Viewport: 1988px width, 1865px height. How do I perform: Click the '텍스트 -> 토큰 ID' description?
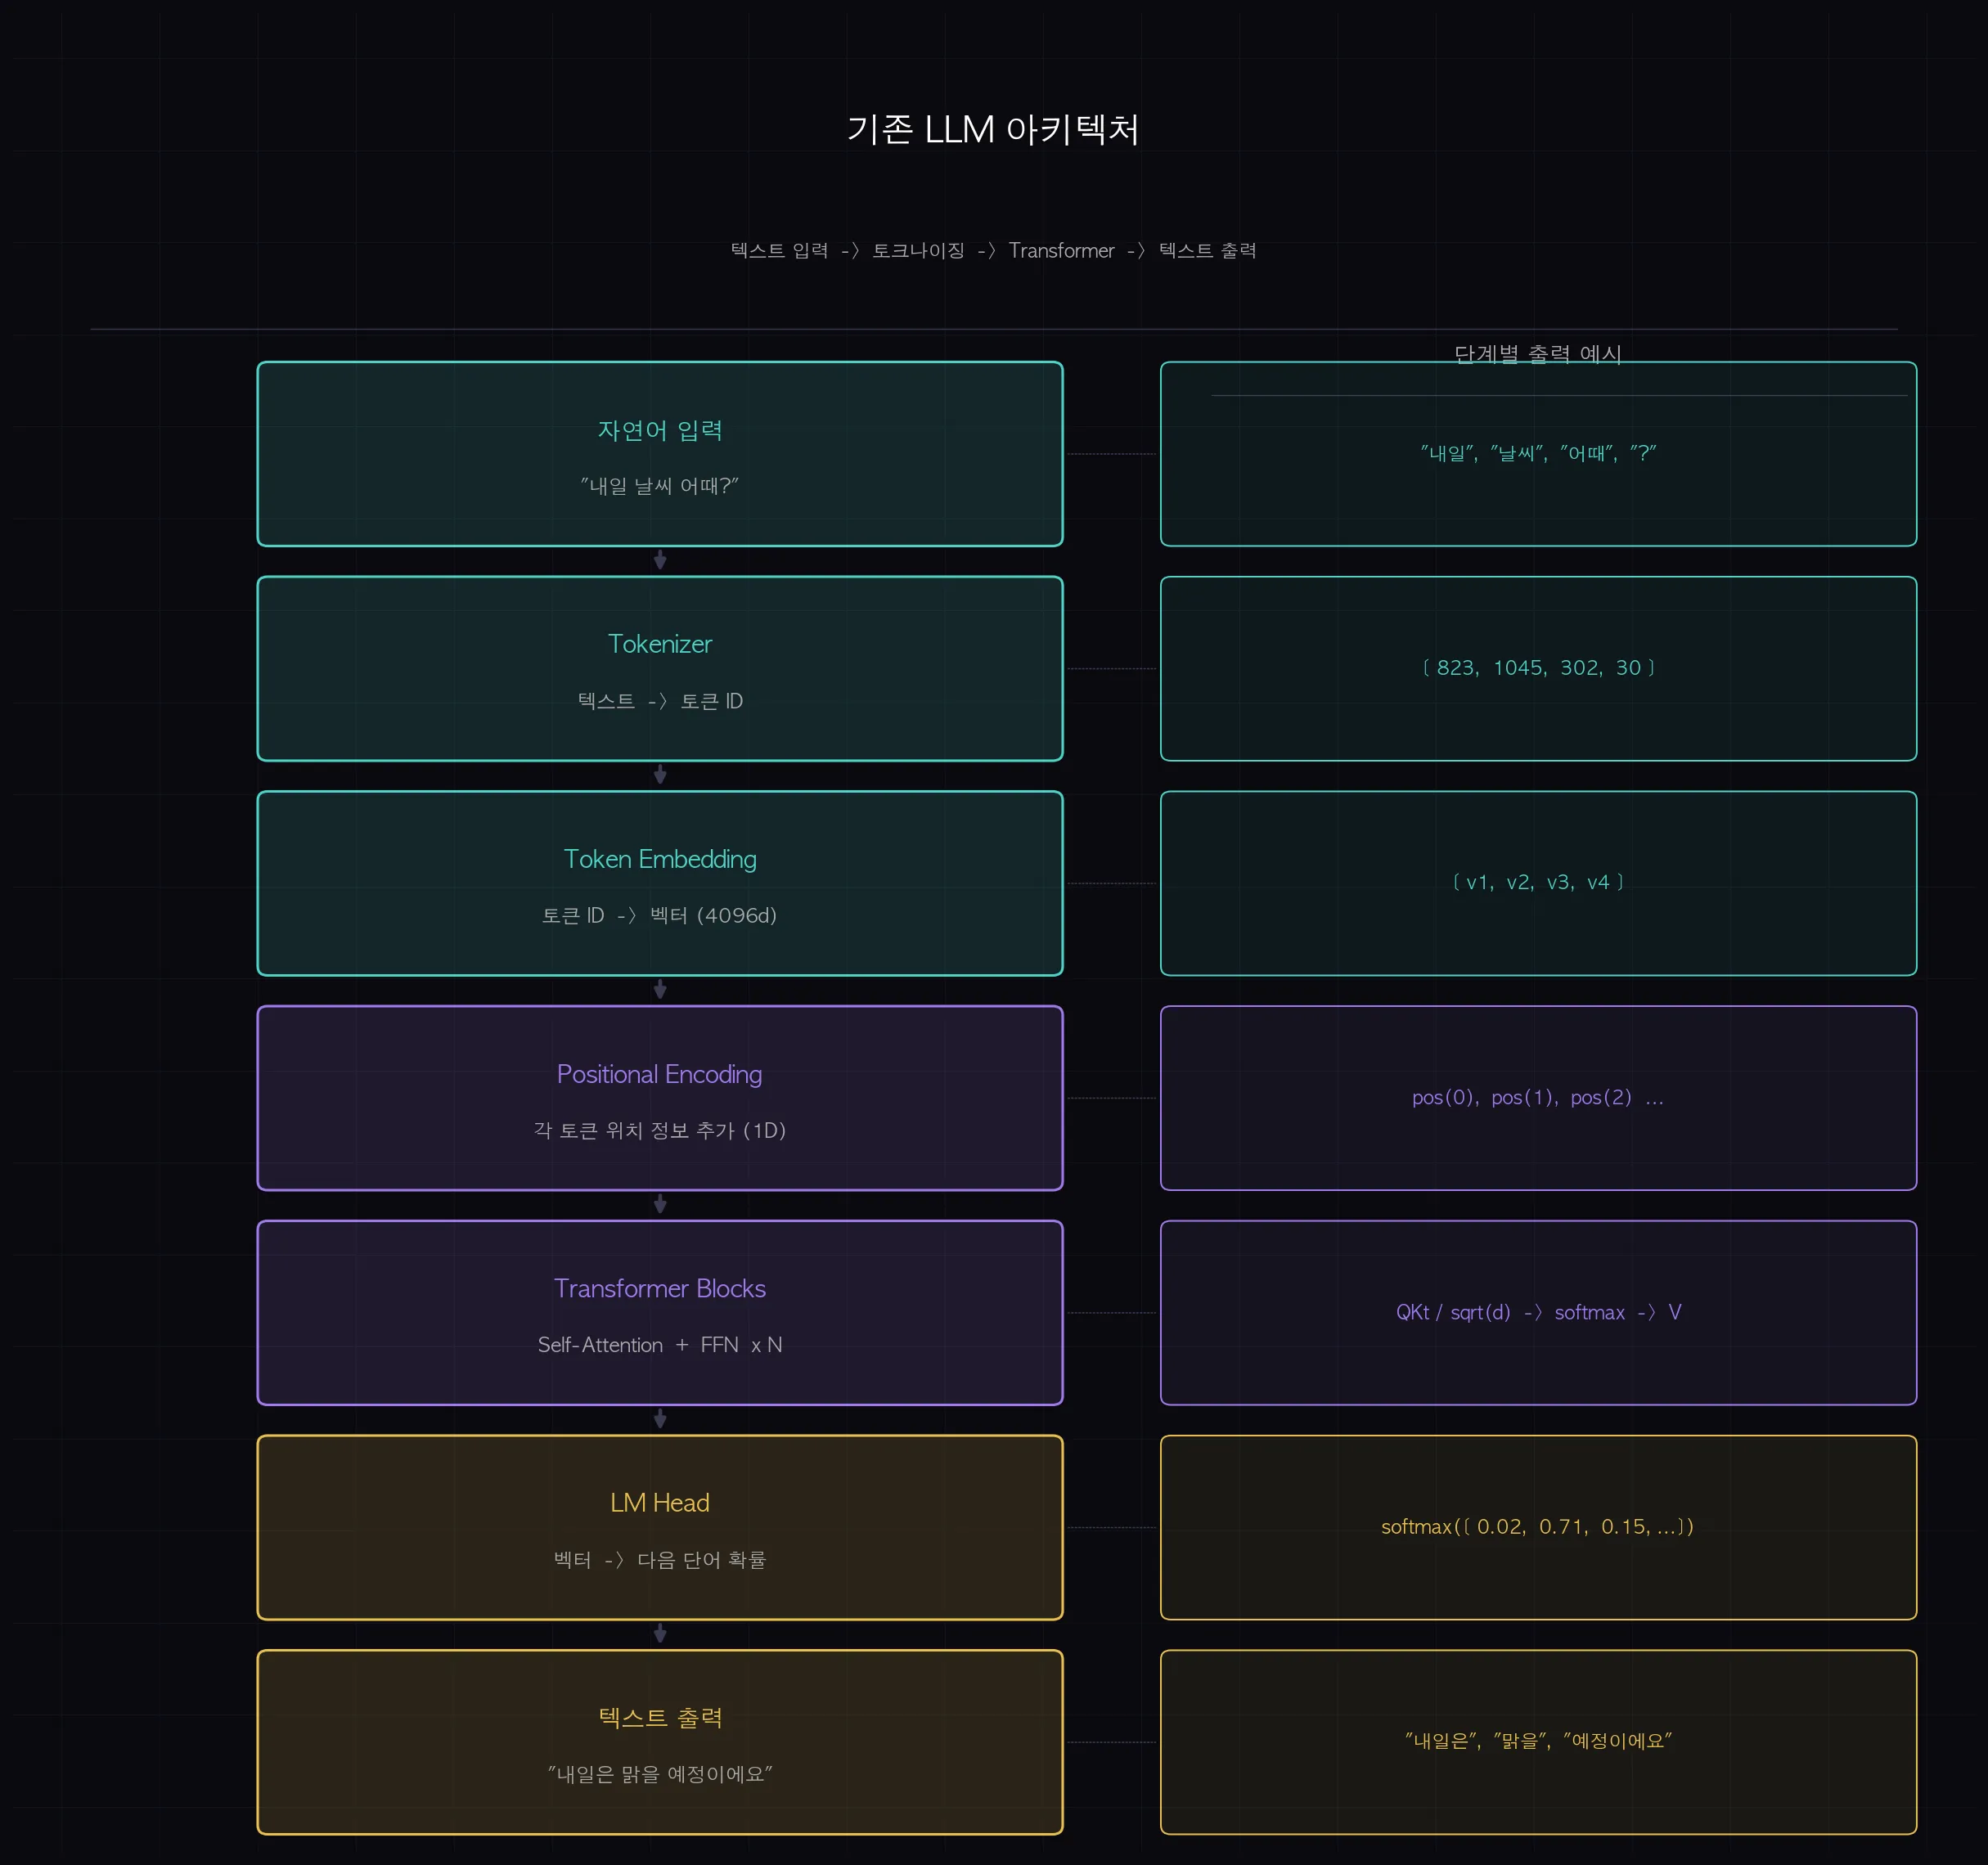660,701
